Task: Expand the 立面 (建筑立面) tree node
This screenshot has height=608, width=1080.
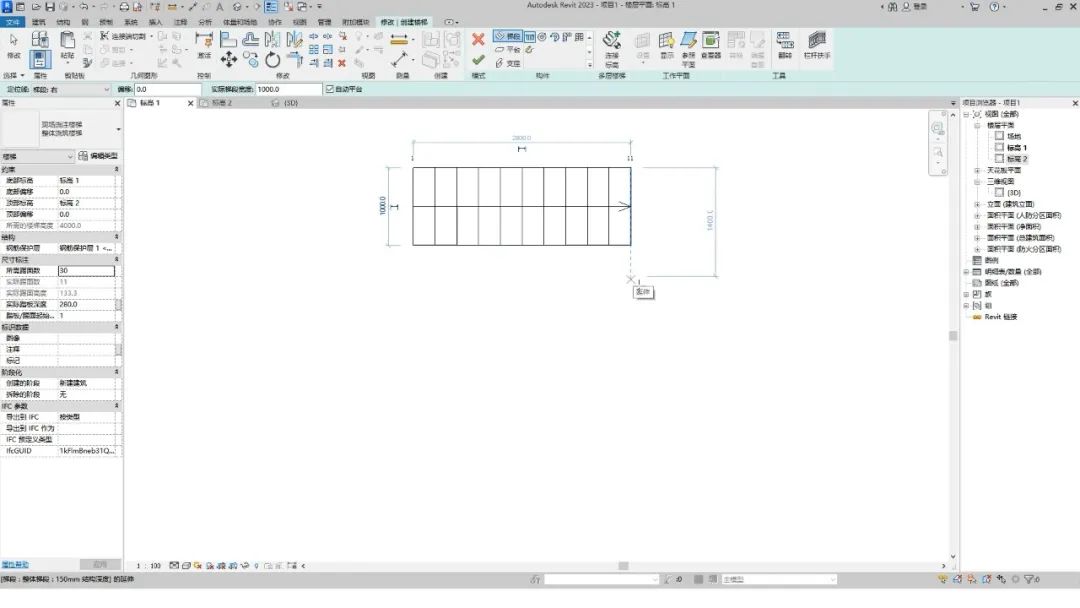Action: 978,204
